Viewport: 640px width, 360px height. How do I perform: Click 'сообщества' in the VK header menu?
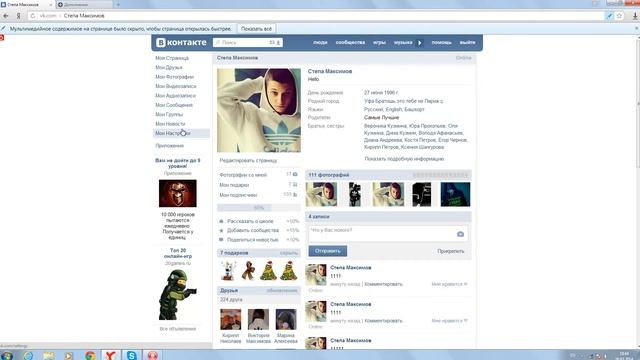point(350,42)
